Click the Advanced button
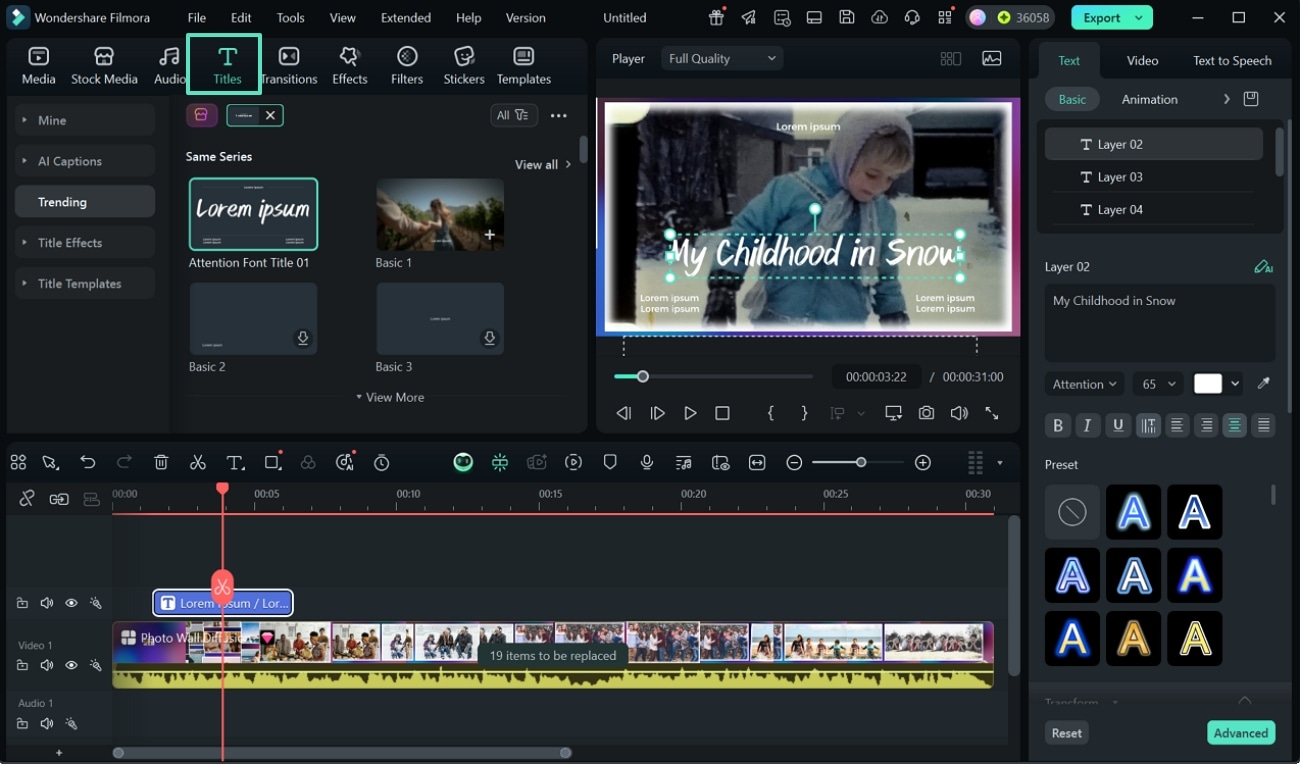Viewport: 1300px width, 764px height. [1241, 733]
